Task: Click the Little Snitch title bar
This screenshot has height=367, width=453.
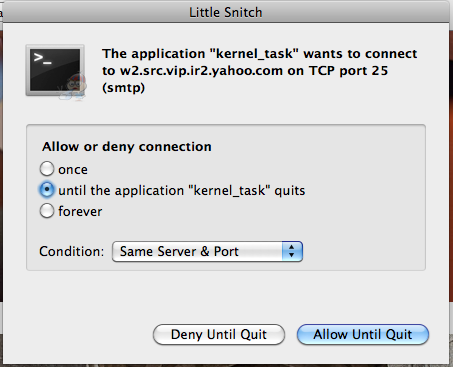Action: [x=226, y=13]
